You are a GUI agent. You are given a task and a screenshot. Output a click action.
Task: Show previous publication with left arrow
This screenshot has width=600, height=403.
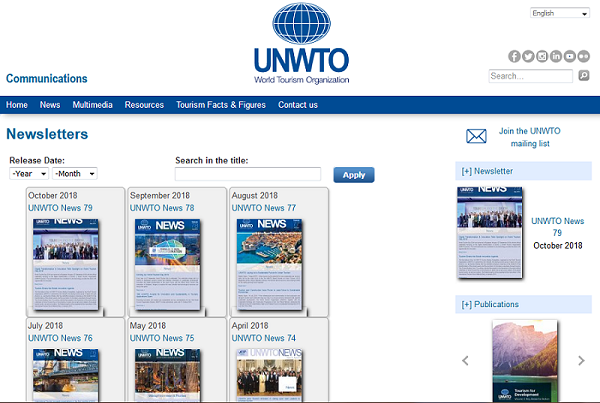[465, 361]
